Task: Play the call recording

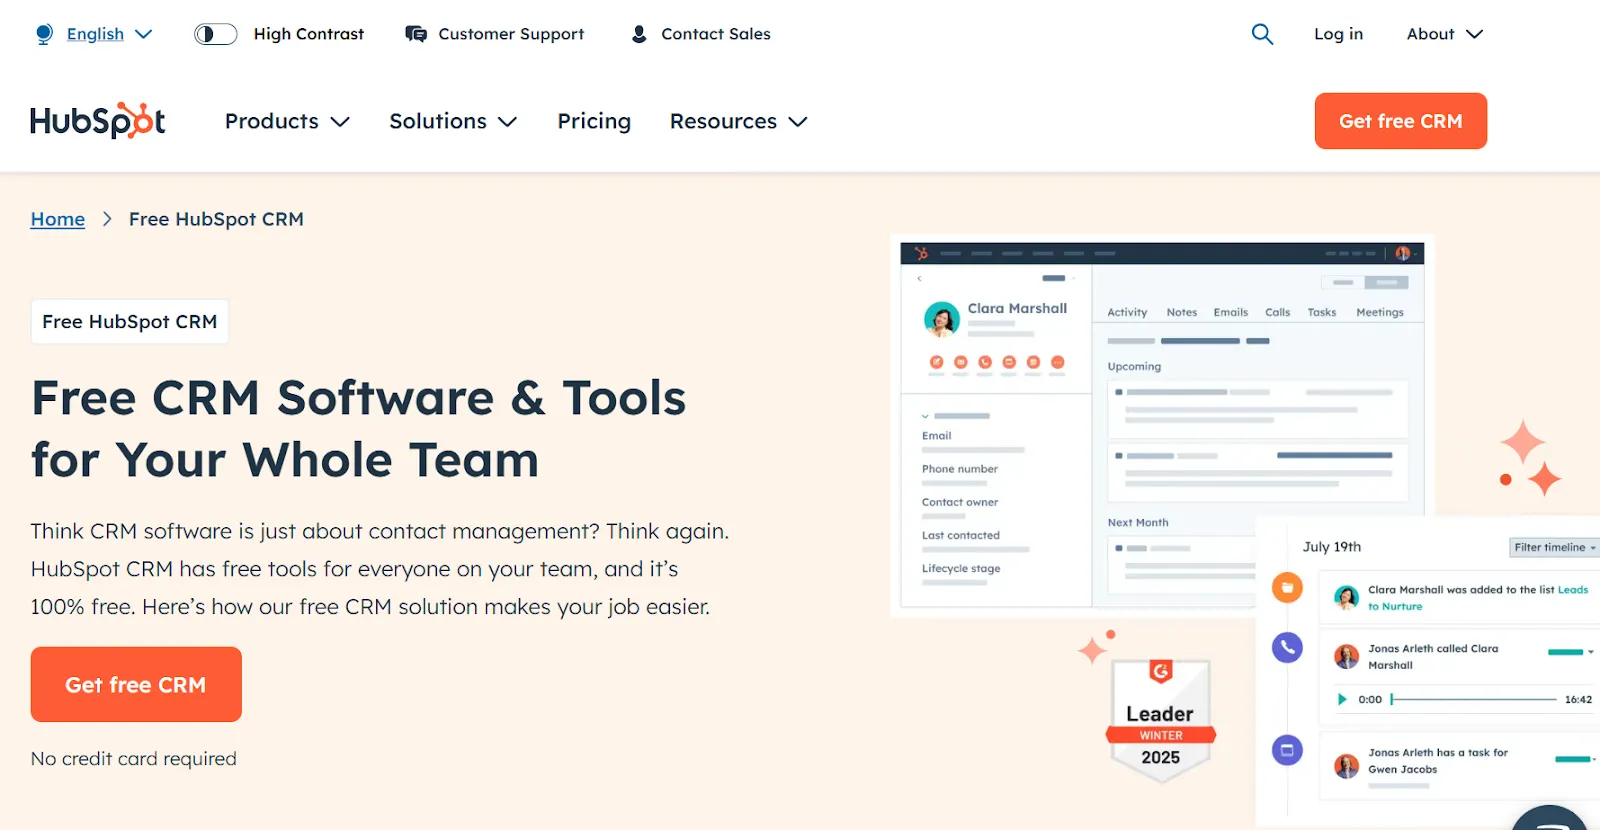Action: [x=1342, y=699]
